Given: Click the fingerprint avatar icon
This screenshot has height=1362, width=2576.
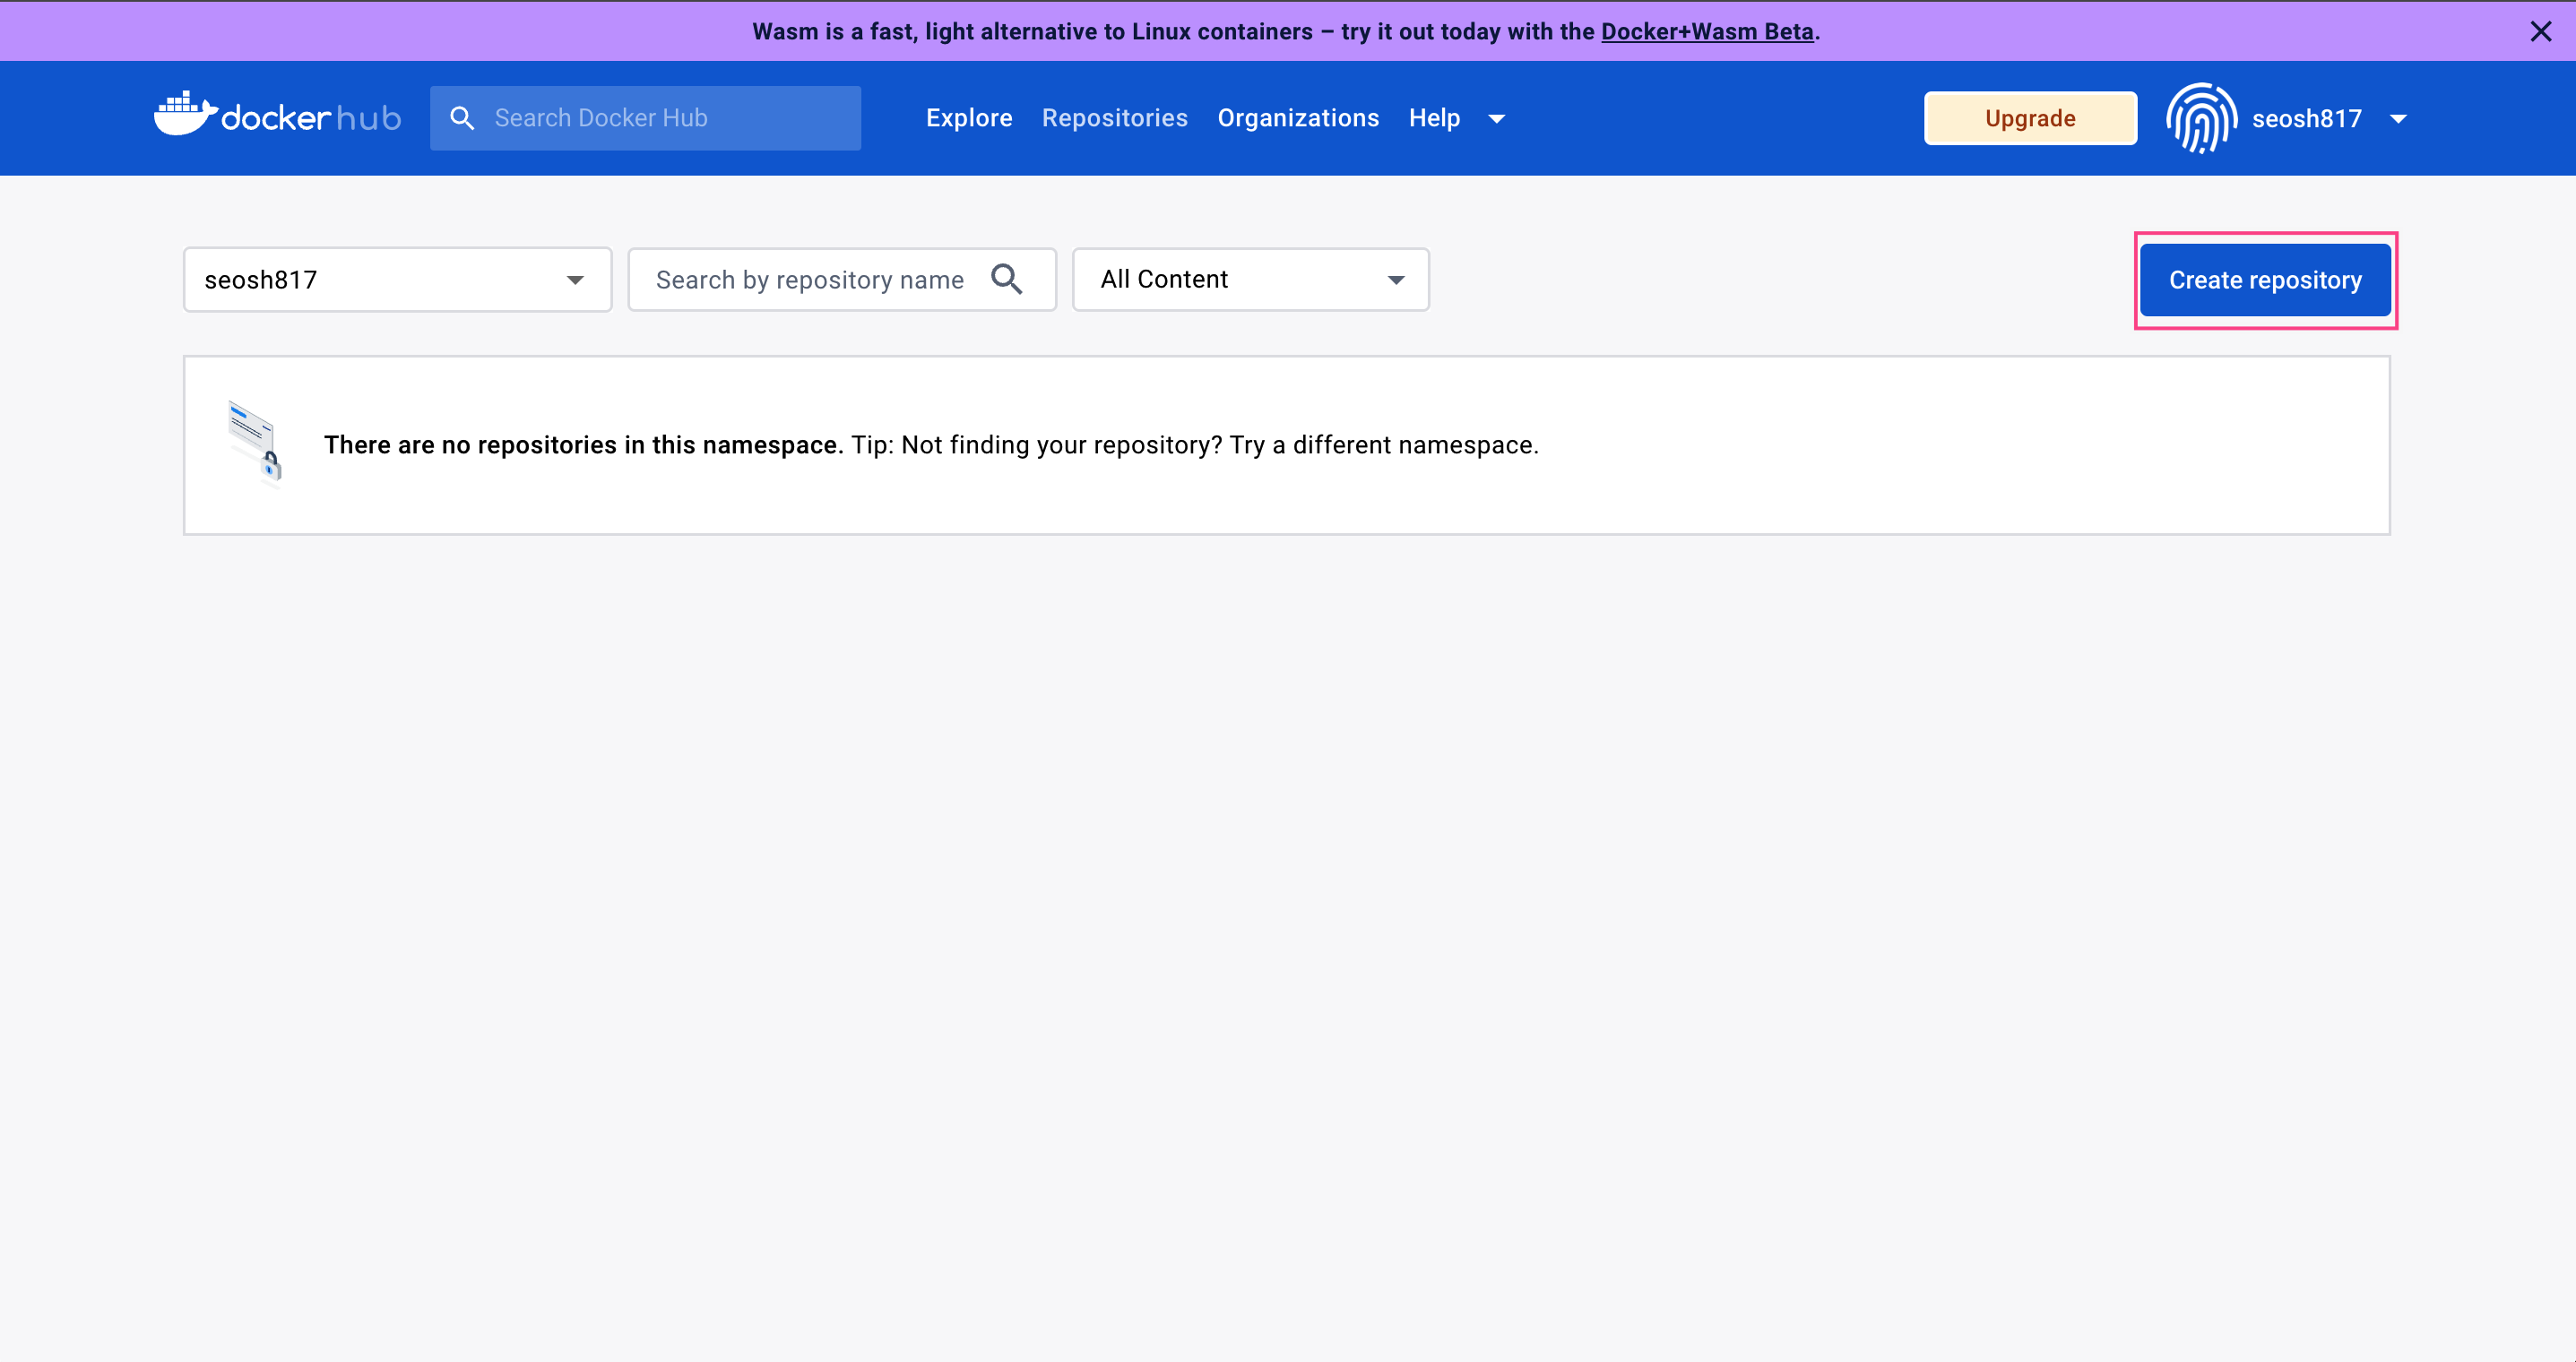Looking at the screenshot, I should [x=2200, y=118].
